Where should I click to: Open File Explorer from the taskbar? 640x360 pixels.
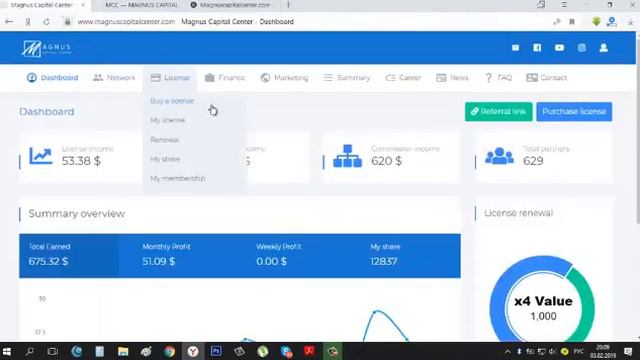coord(123,351)
